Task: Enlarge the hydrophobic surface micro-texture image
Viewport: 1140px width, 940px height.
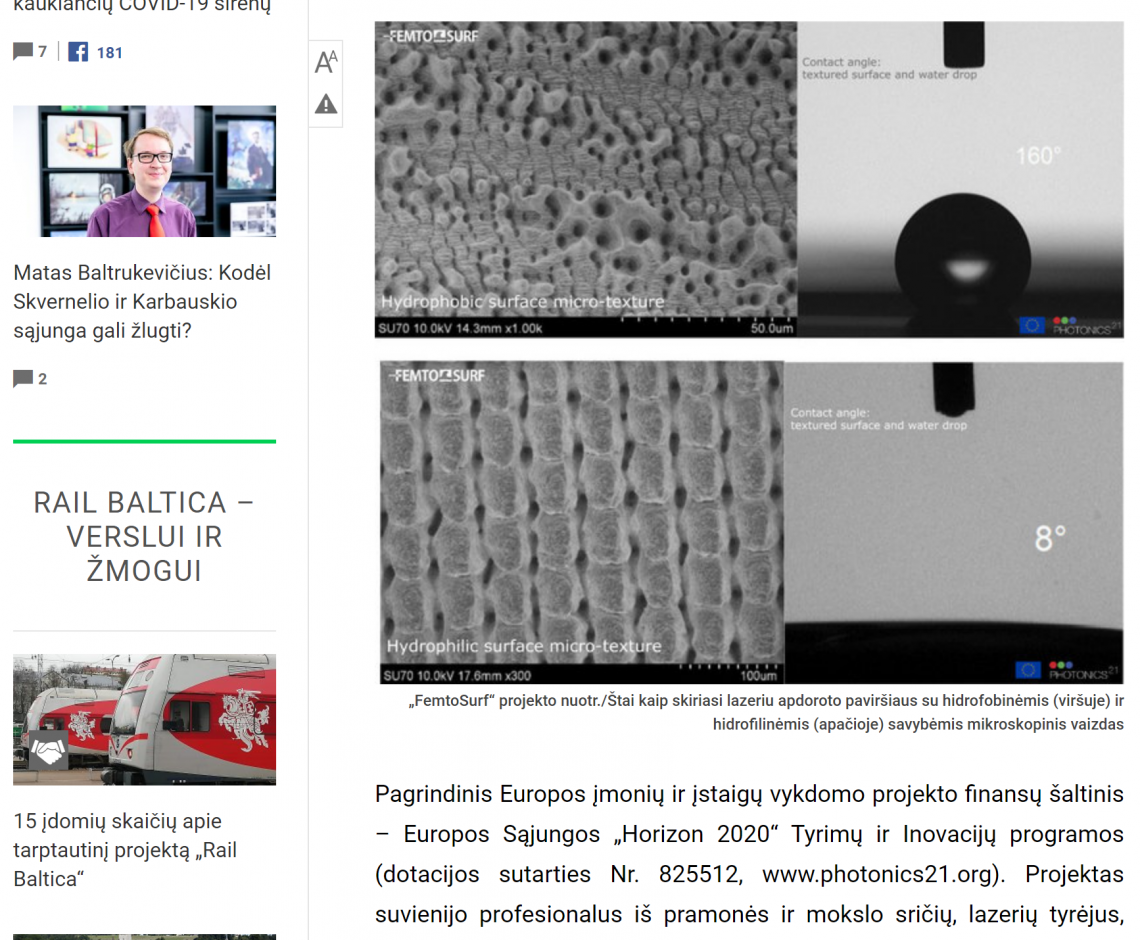Action: click(x=586, y=179)
